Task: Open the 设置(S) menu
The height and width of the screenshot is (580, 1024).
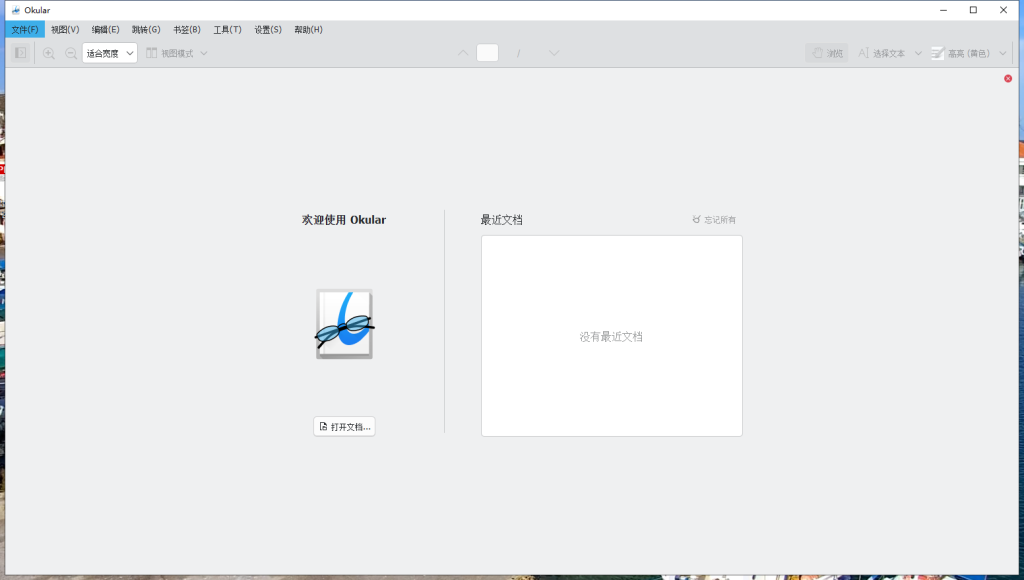Action: (x=268, y=29)
